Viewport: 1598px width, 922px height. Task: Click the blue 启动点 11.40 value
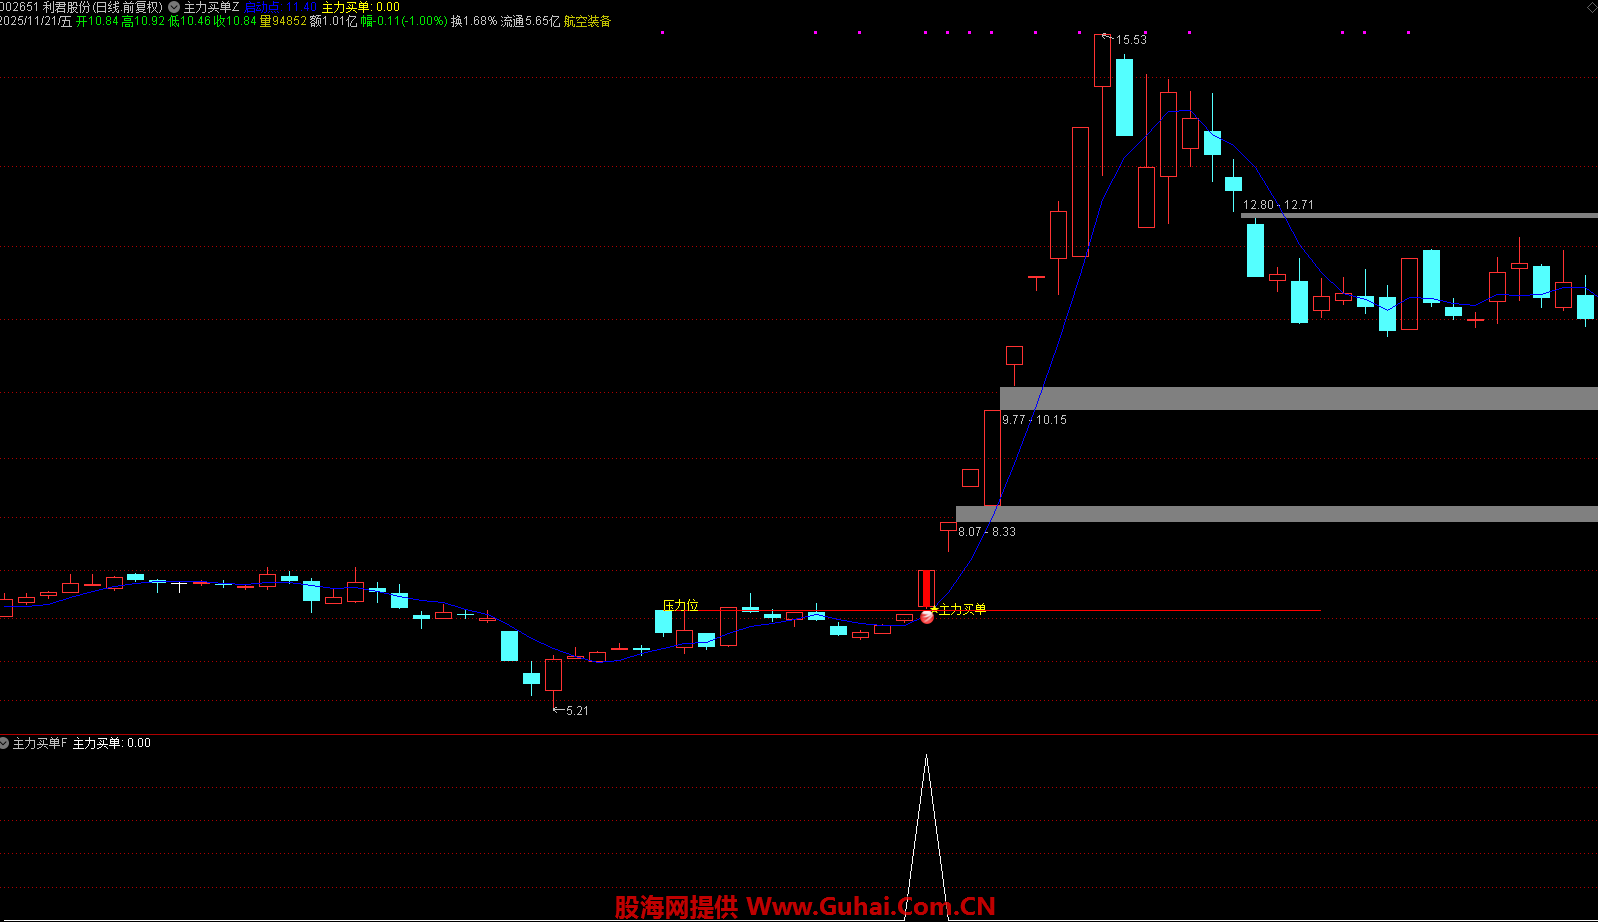point(280,7)
